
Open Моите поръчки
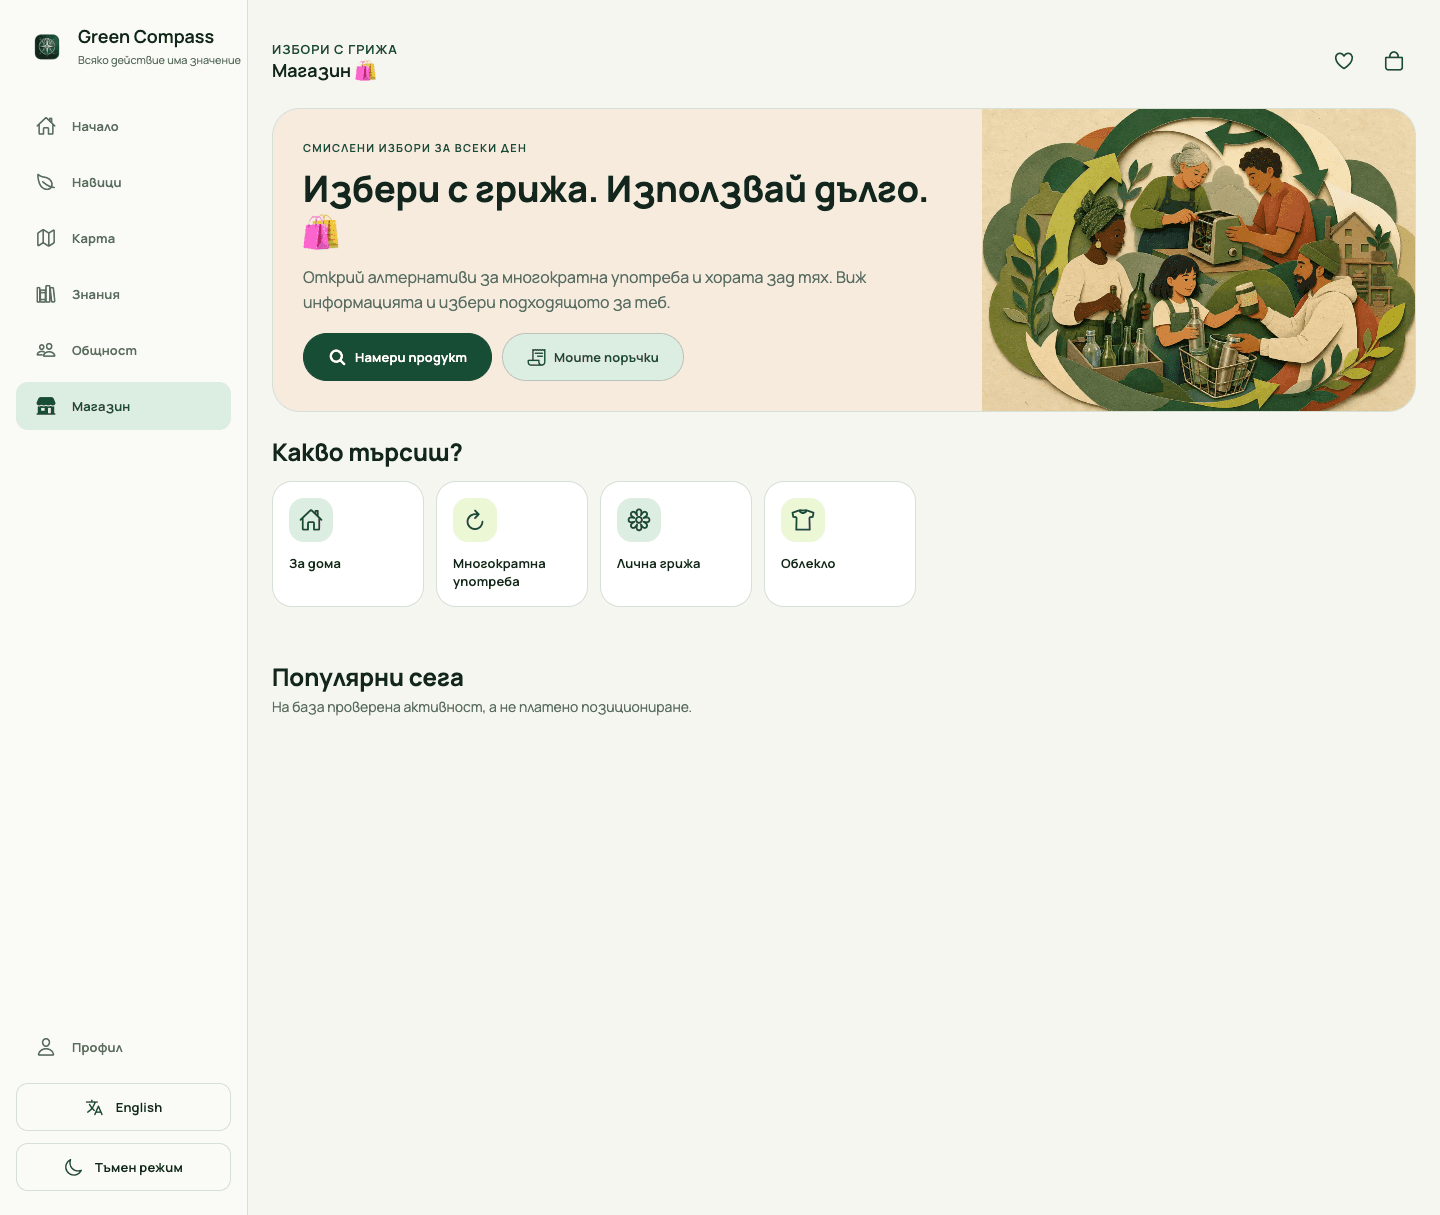coord(593,357)
